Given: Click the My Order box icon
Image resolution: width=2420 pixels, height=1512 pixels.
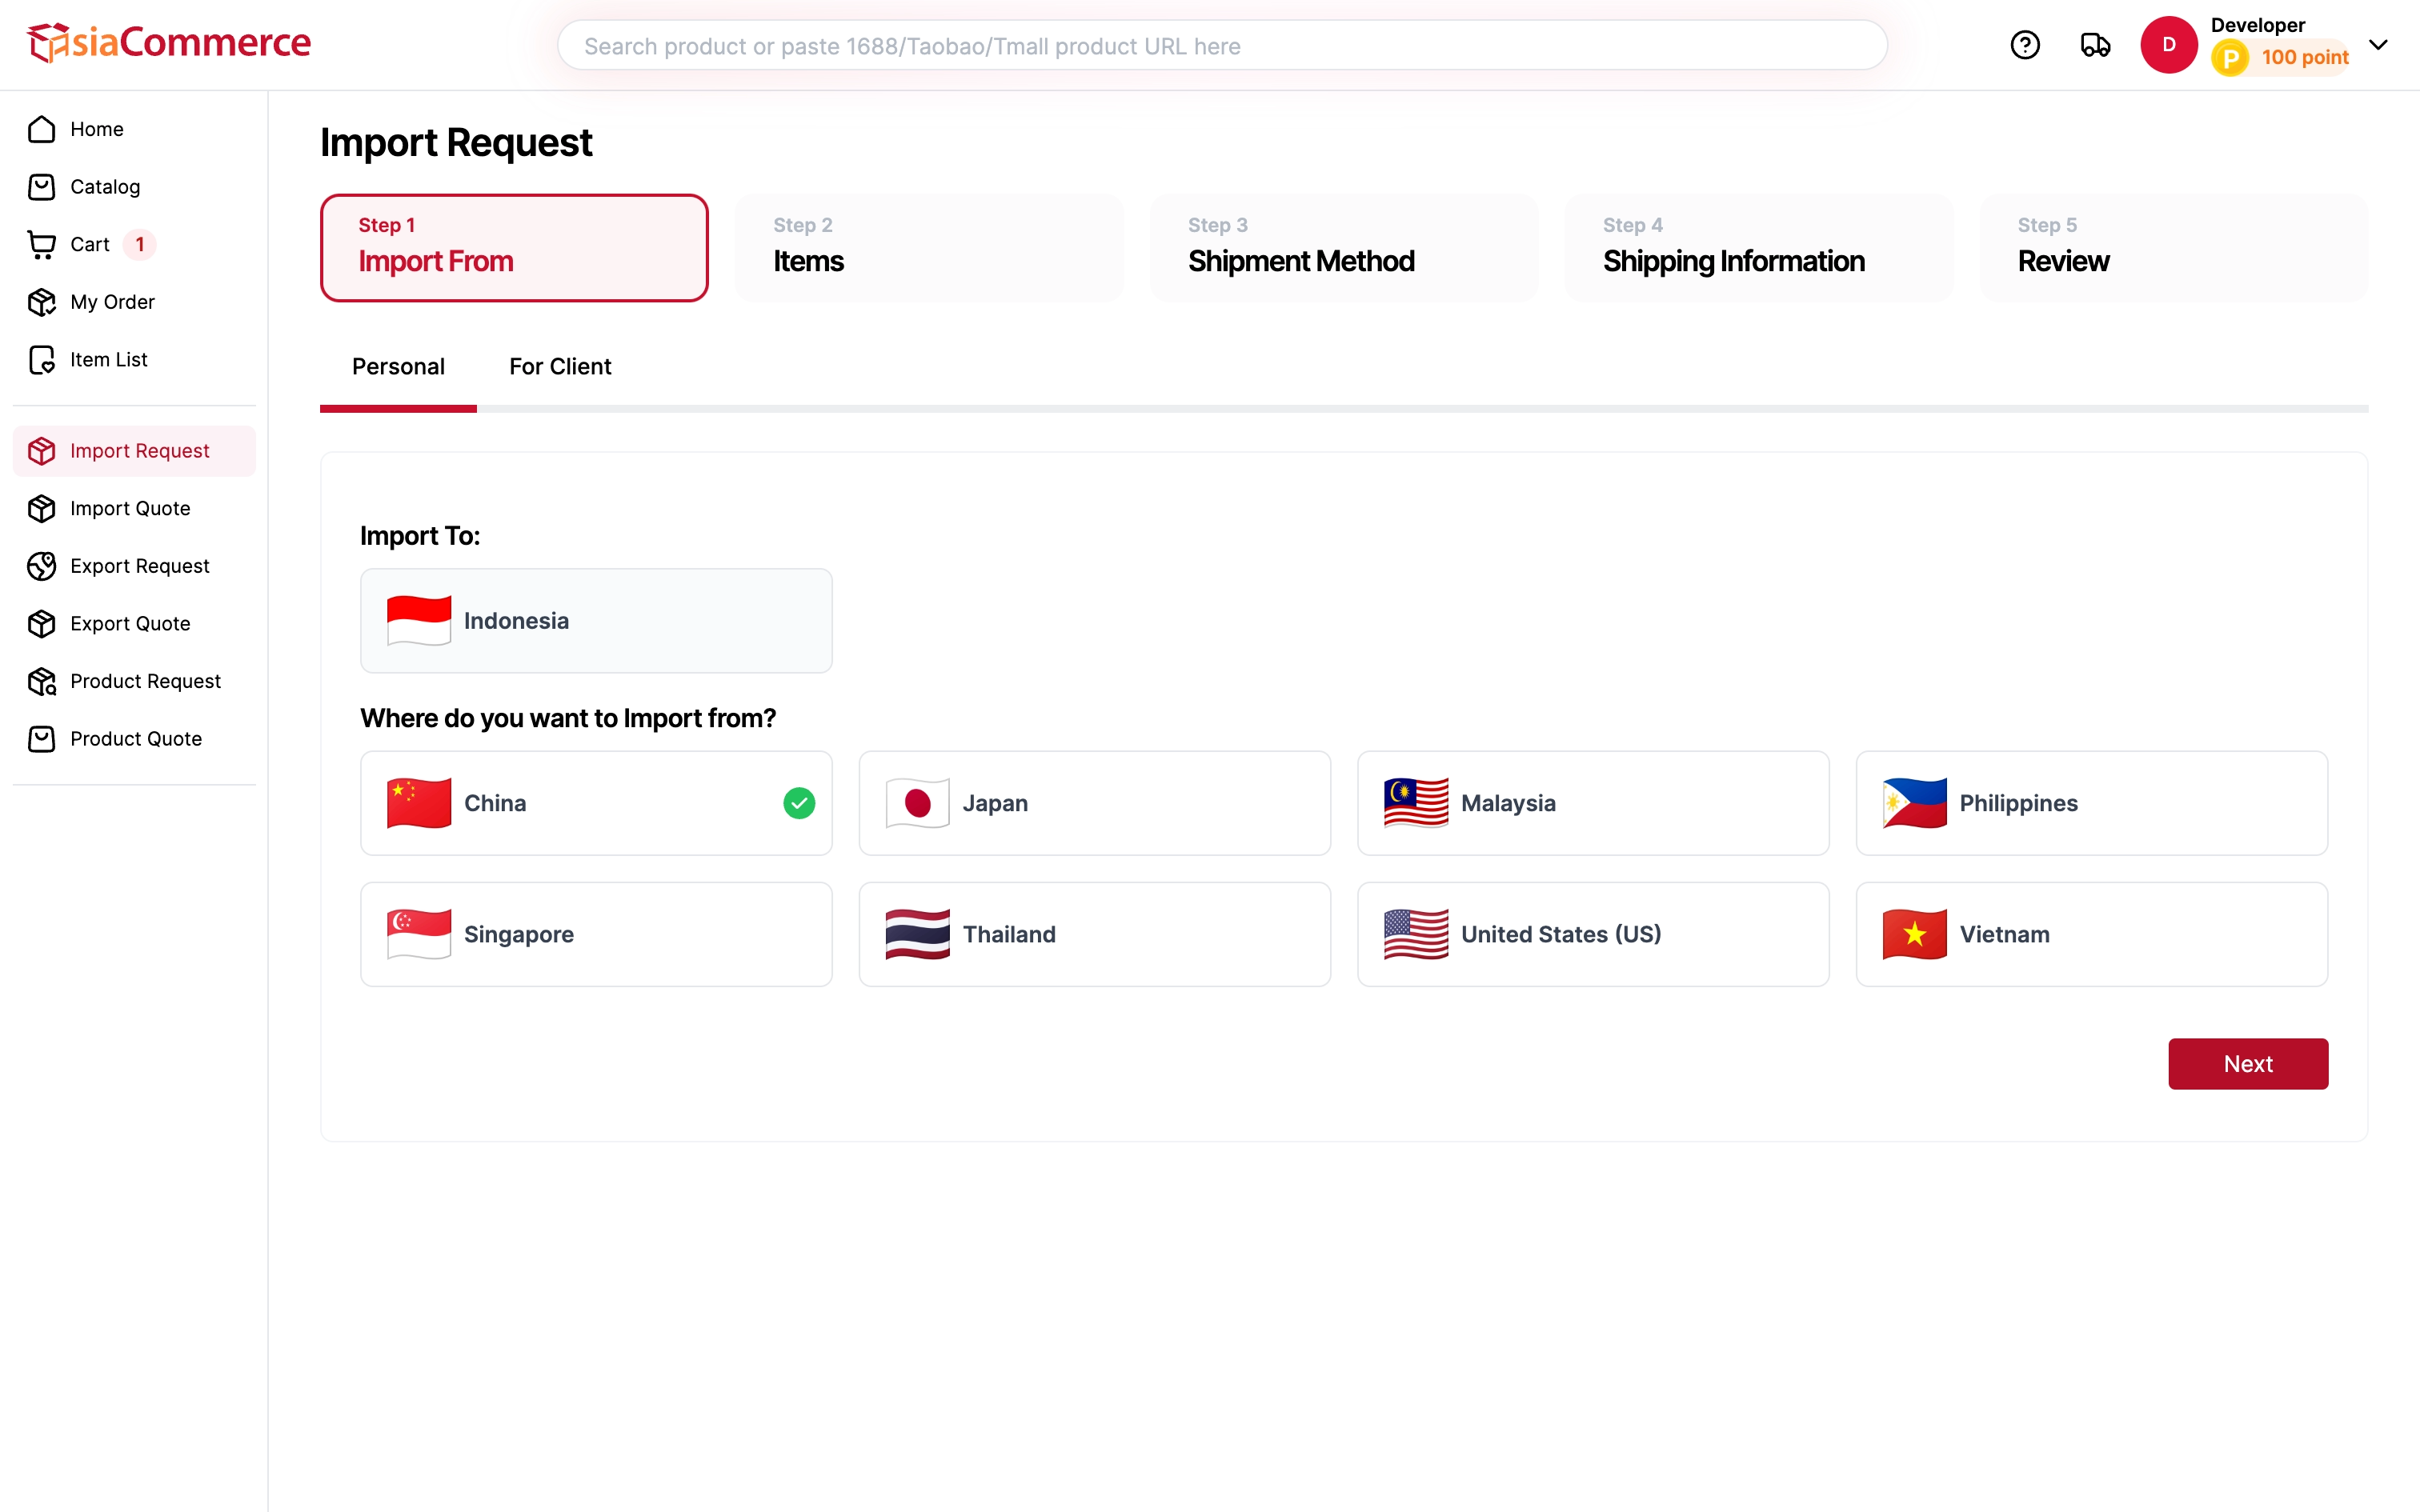Looking at the screenshot, I should tap(42, 302).
